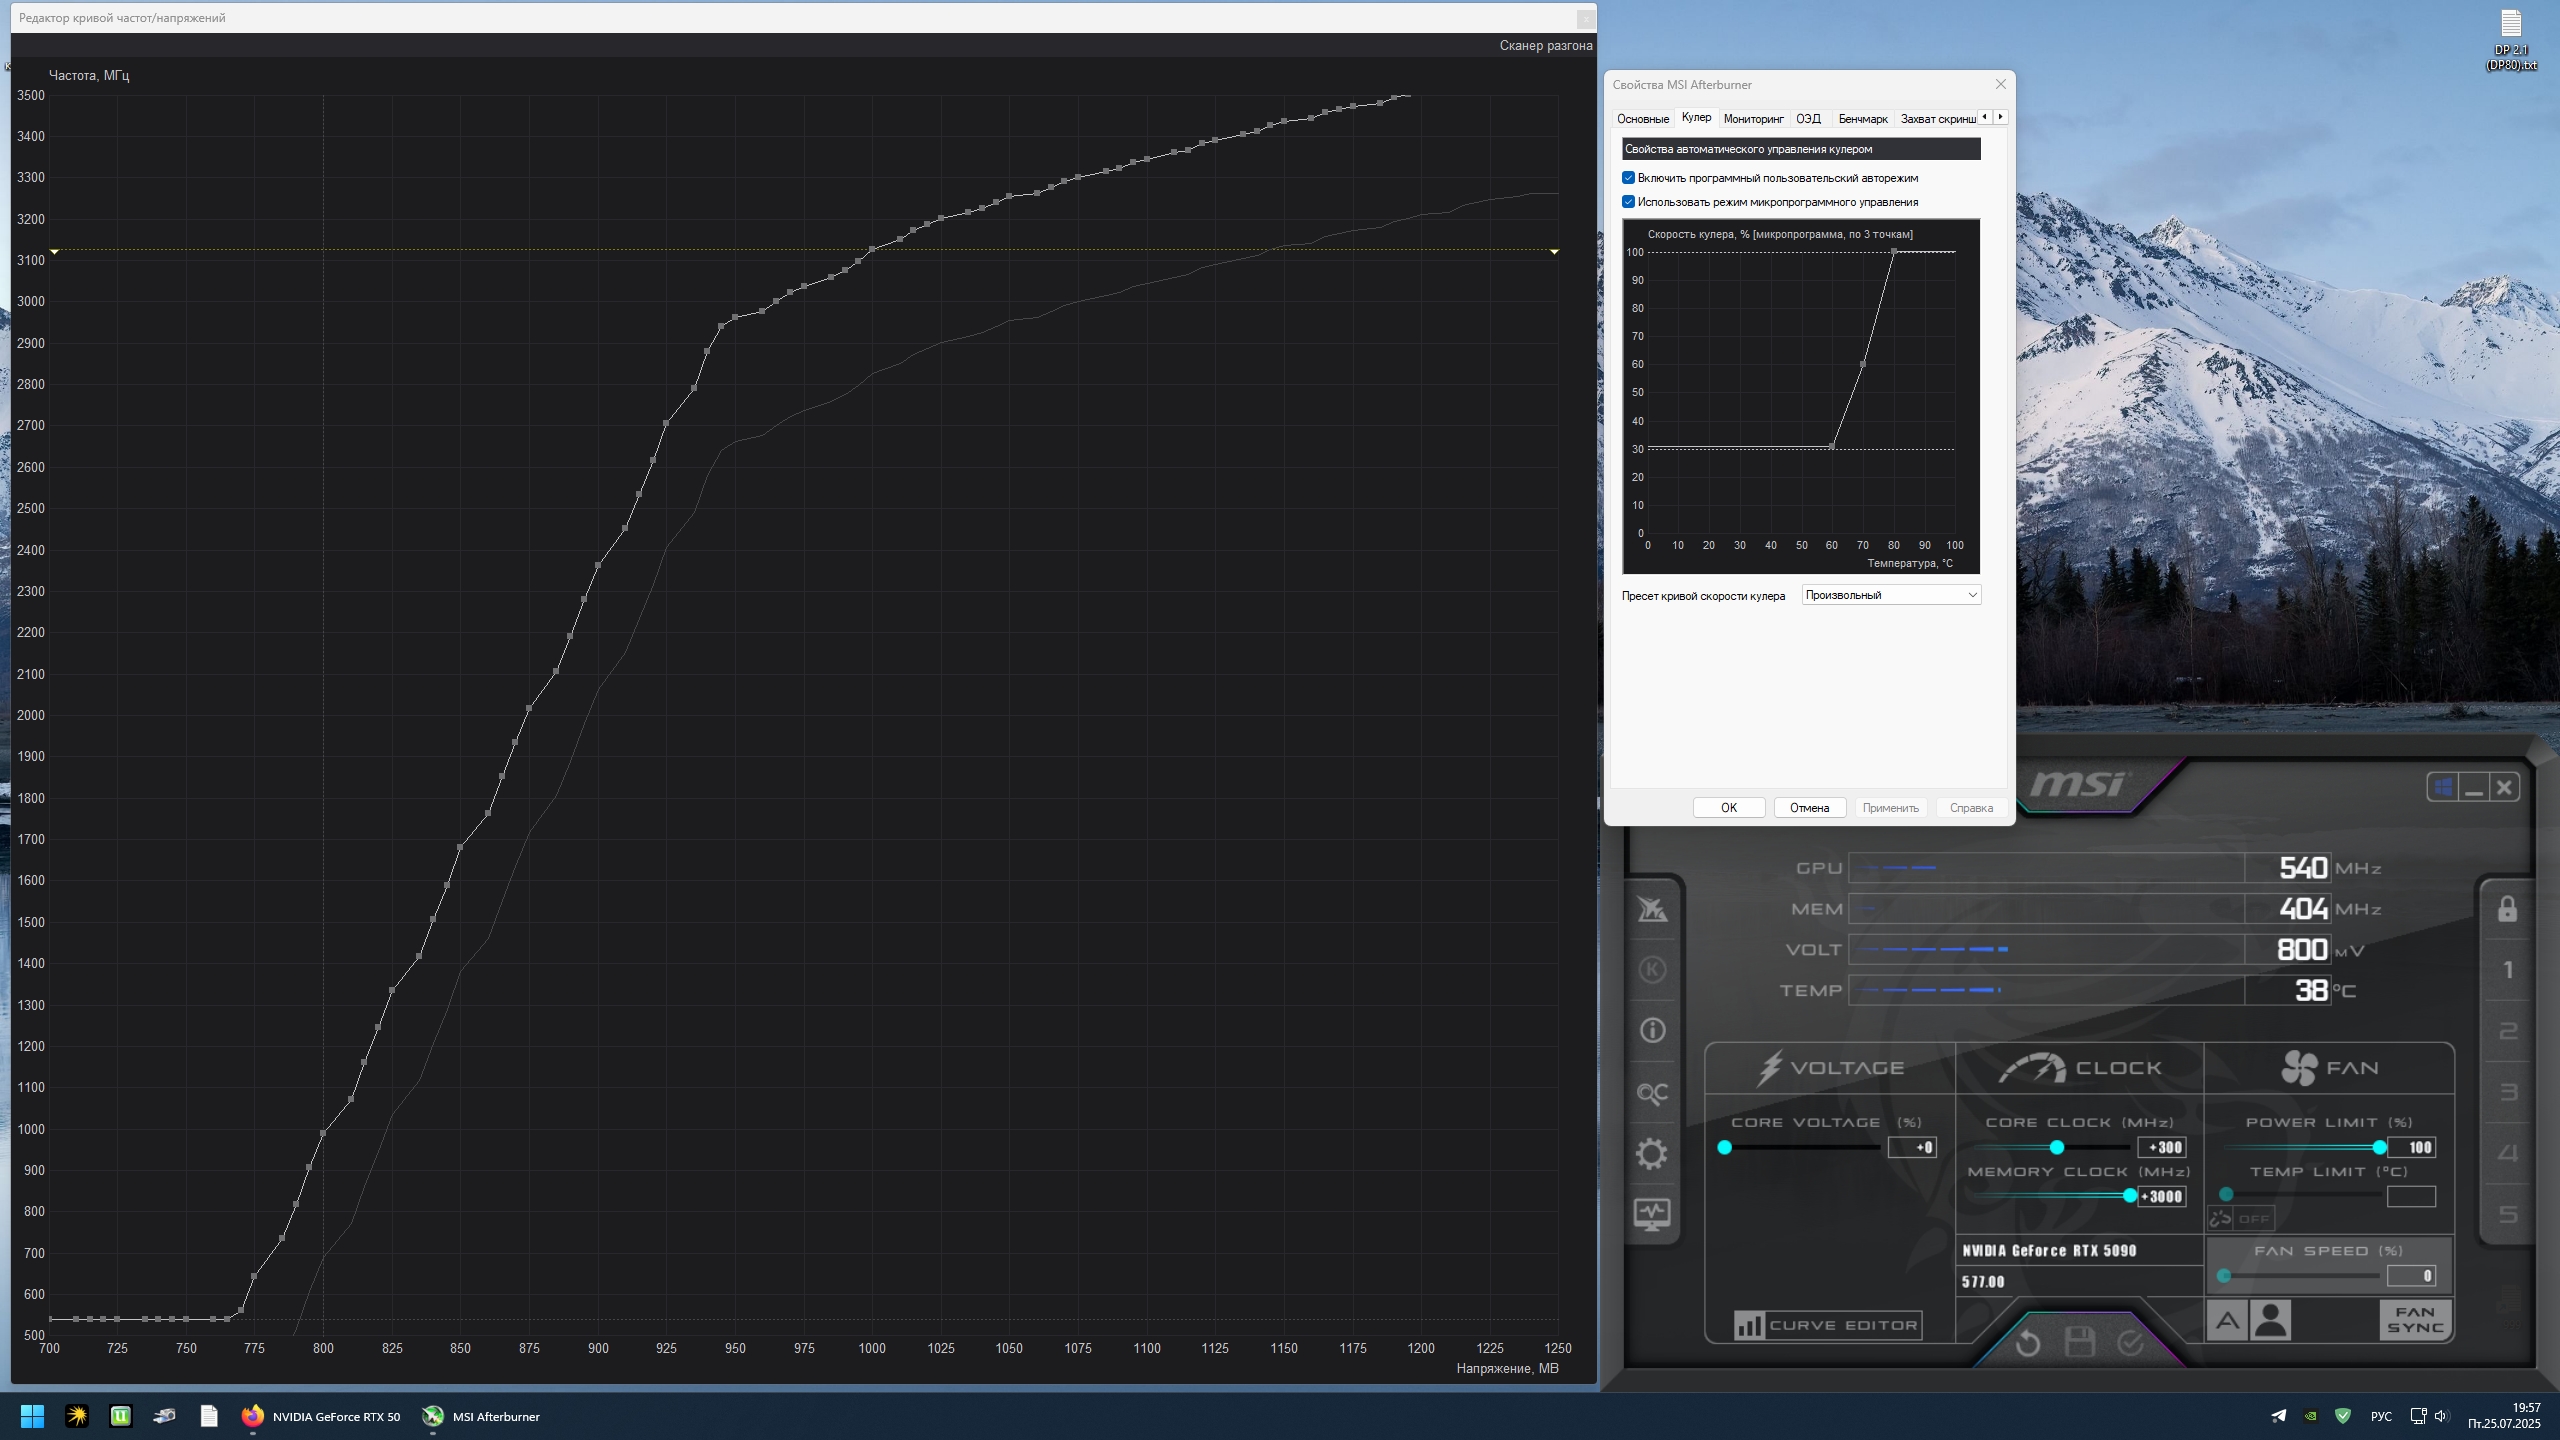Click the Curve Editor button
This screenshot has height=1440, width=2560.
(x=1827, y=1325)
